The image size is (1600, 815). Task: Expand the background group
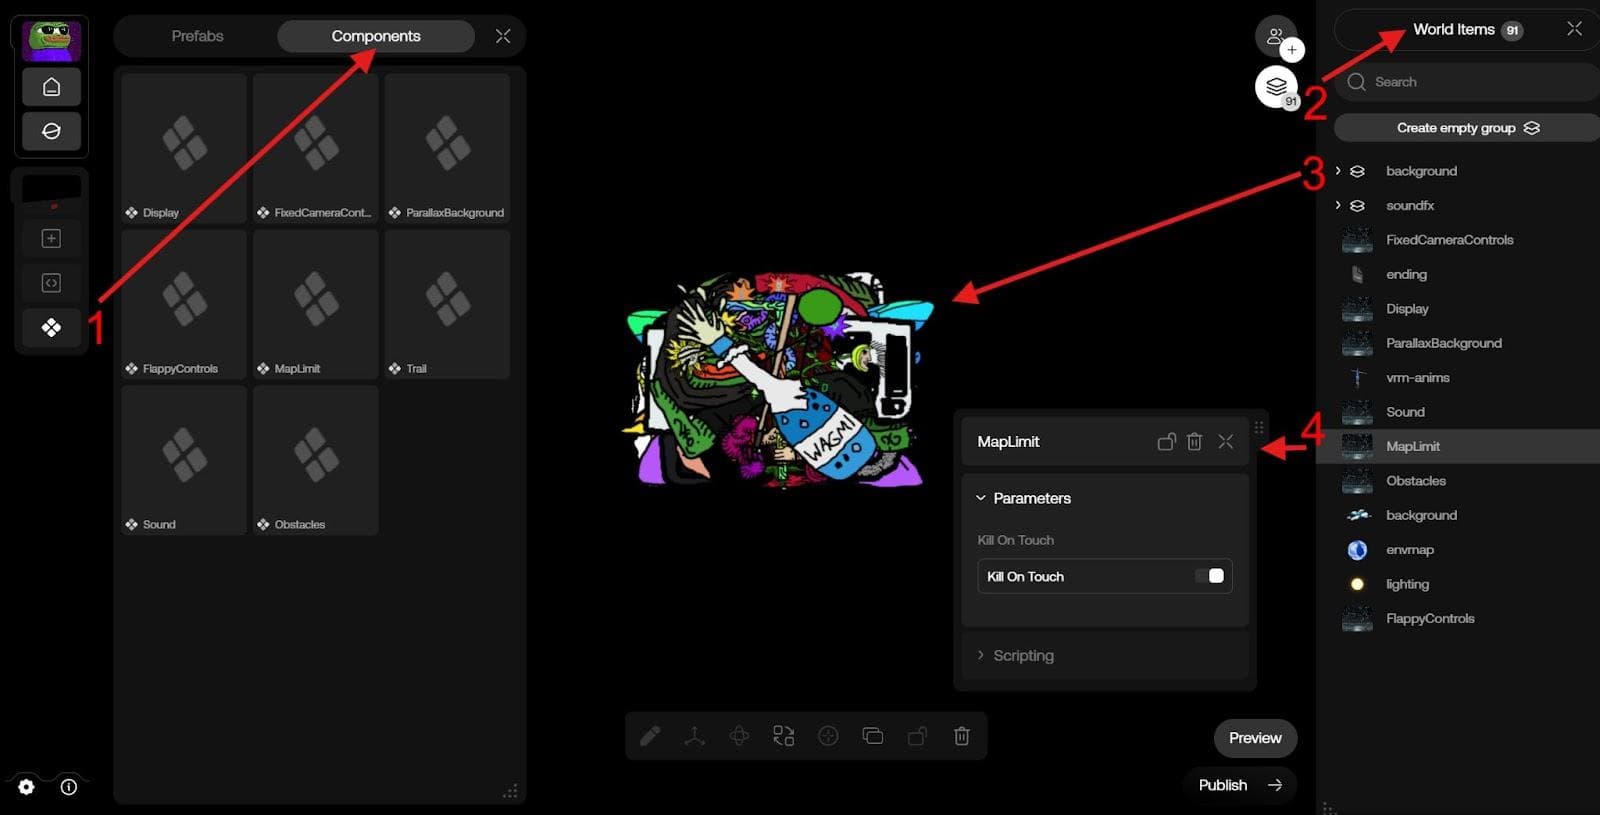pyautogui.click(x=1338, y=171)
